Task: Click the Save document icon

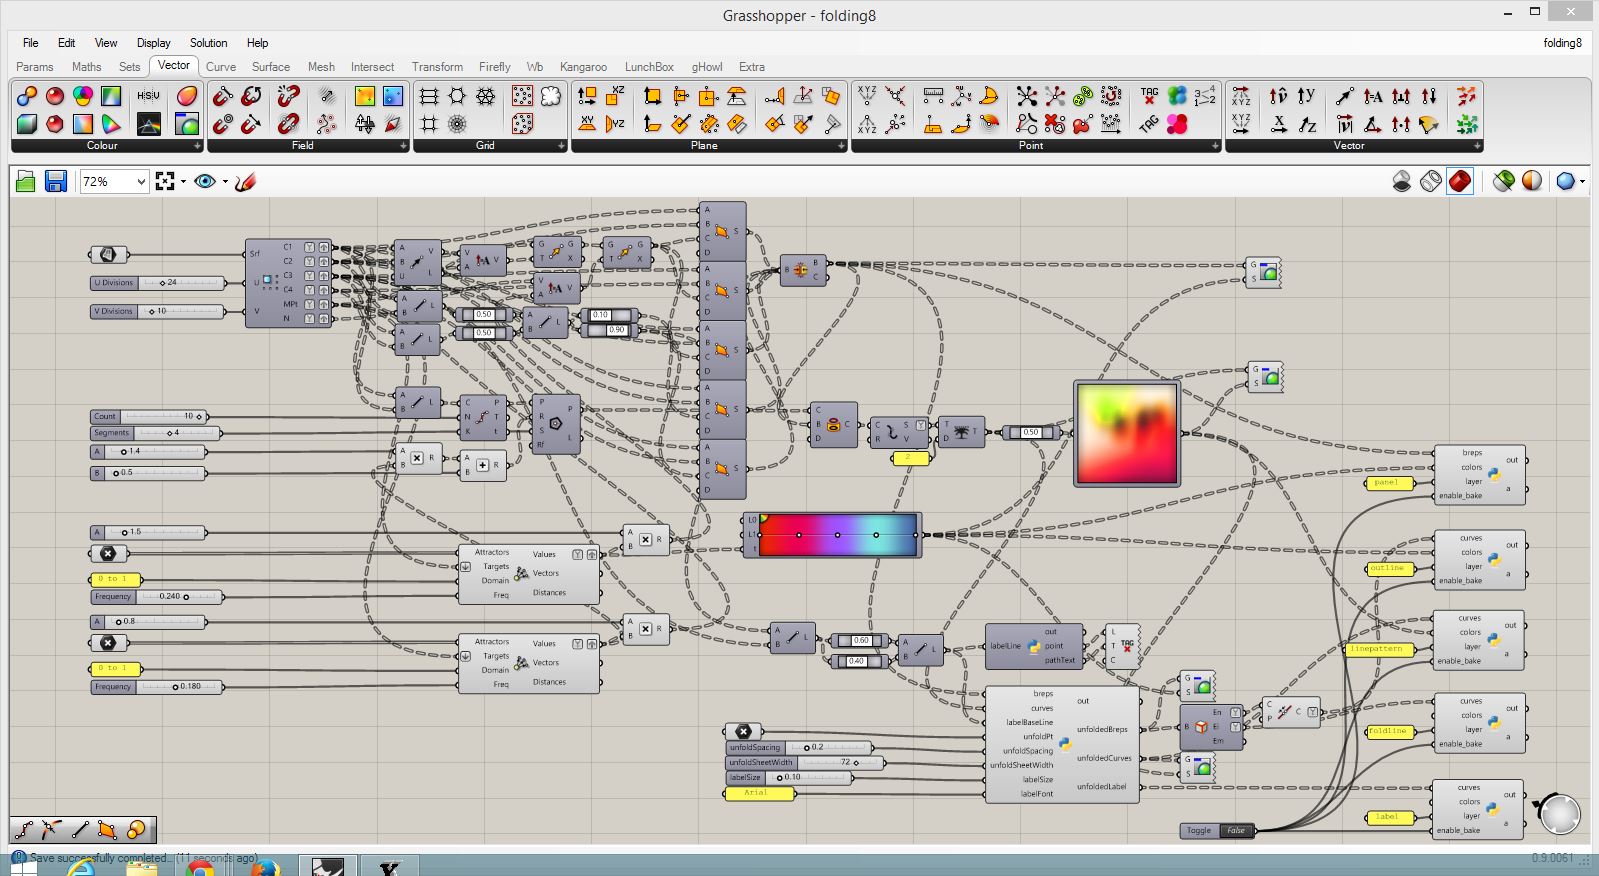Action: [x=56, y=181]
